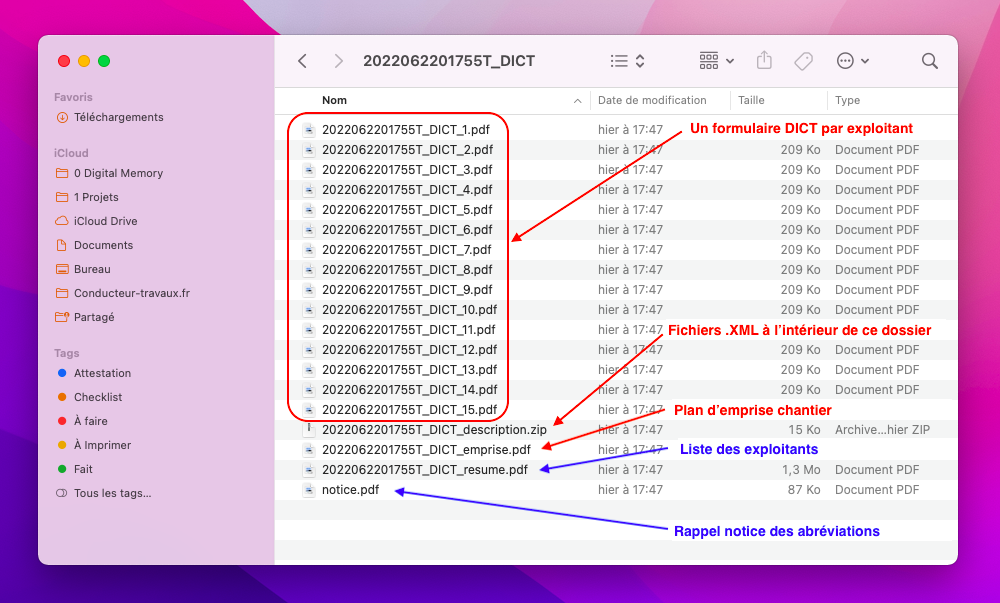1000x603 pixels.
Task: Click PDF icon of 2022062201755T_DICT_12.pdf
Action: coord(309,349)
